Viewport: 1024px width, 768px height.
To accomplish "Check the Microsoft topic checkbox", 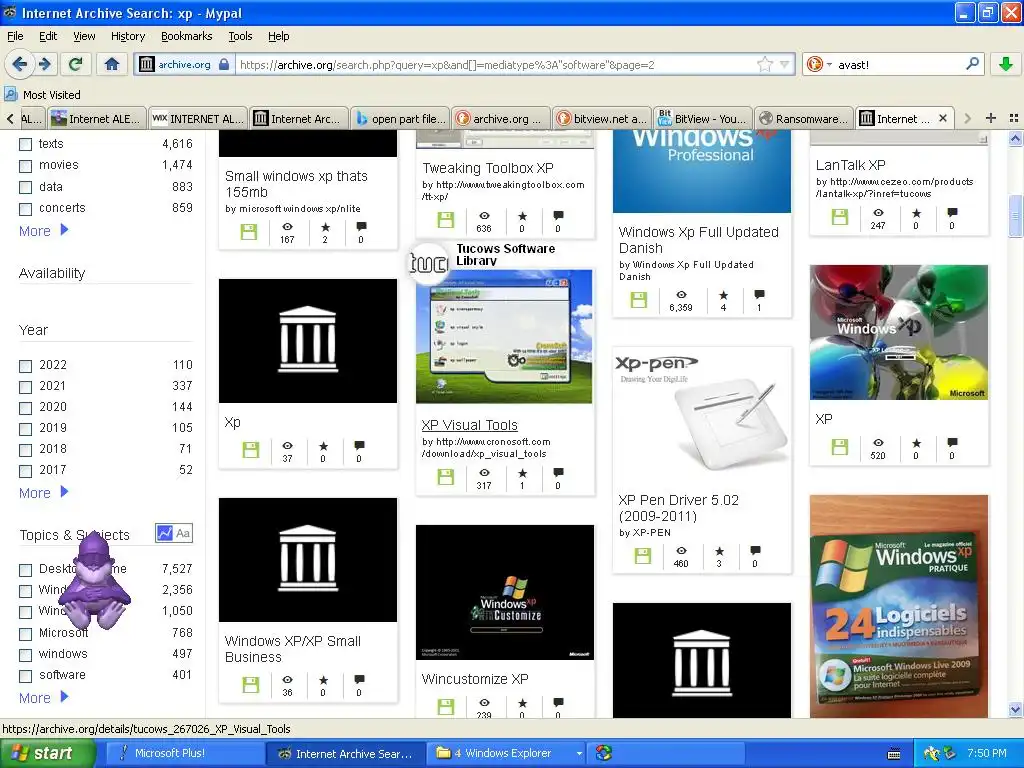I will (25, 633).
